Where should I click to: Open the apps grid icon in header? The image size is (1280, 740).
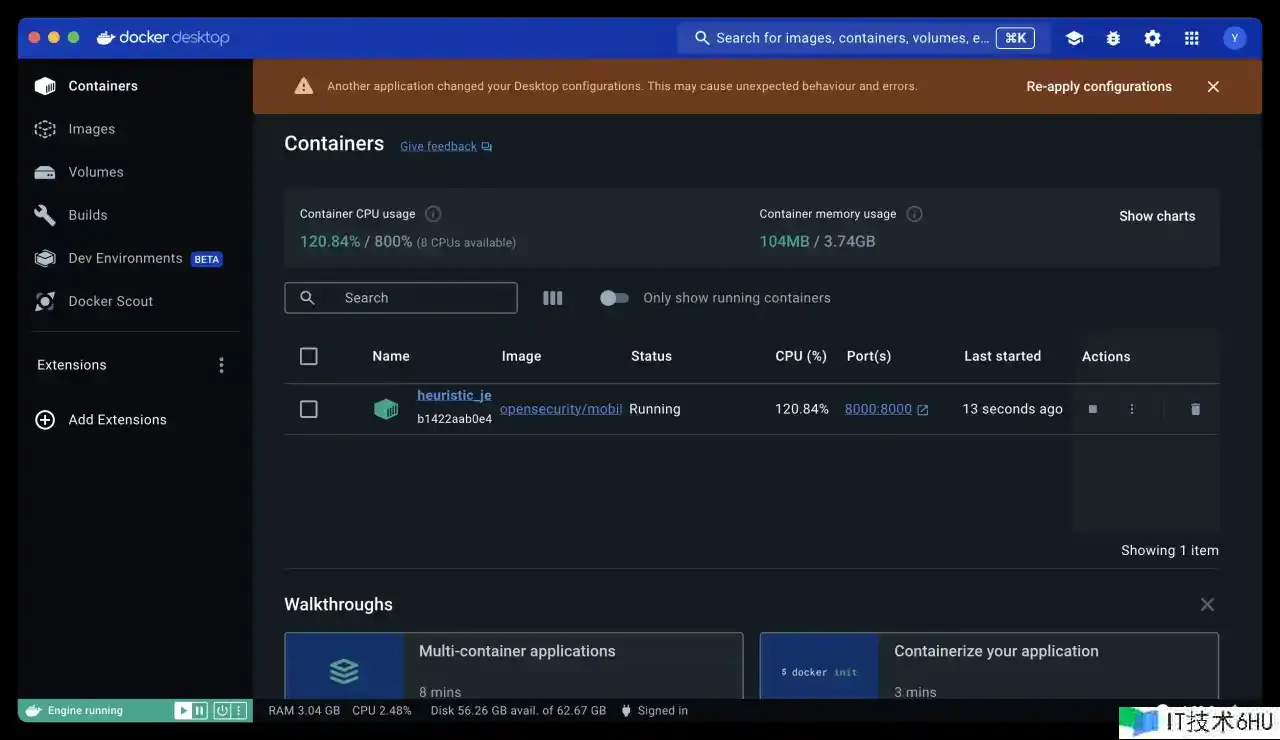click(1191, 38)
